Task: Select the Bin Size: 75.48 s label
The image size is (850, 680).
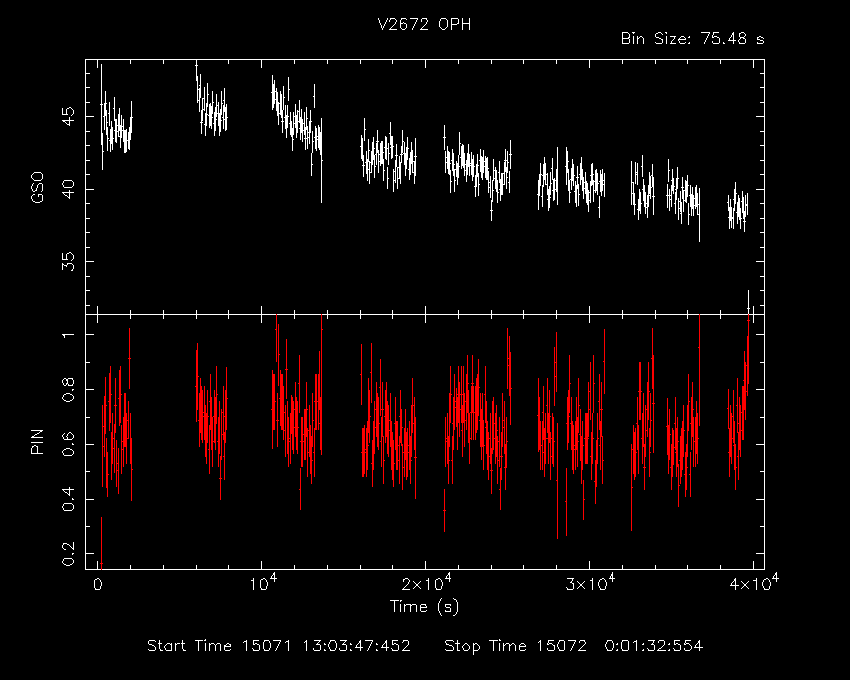Action: [692, 39]
